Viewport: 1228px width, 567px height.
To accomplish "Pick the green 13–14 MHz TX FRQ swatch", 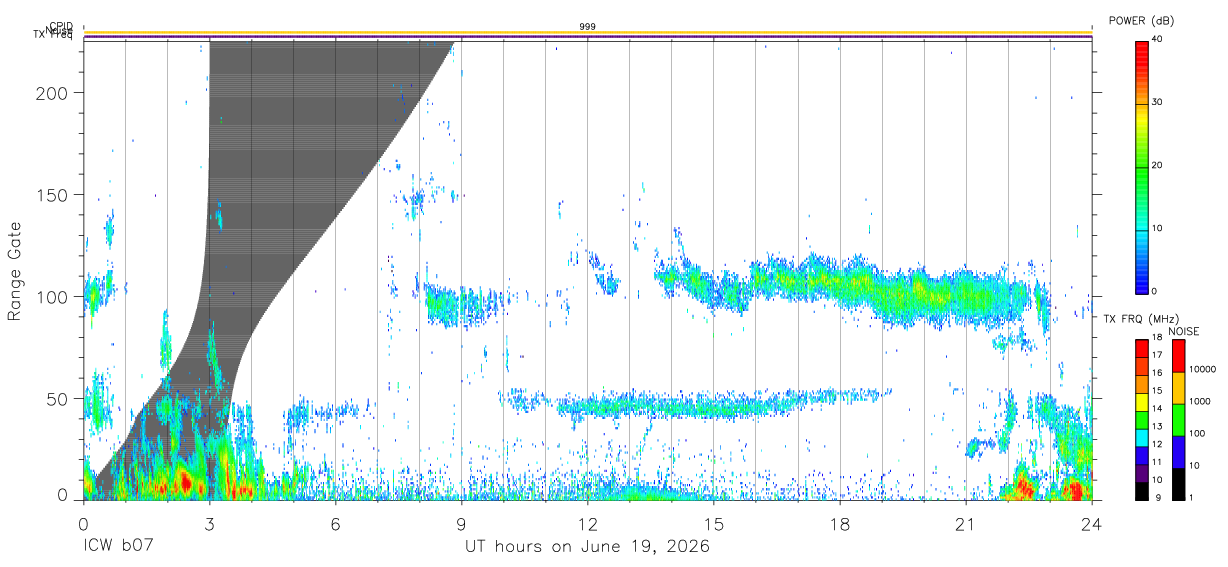I will [x=1142, y=419].
